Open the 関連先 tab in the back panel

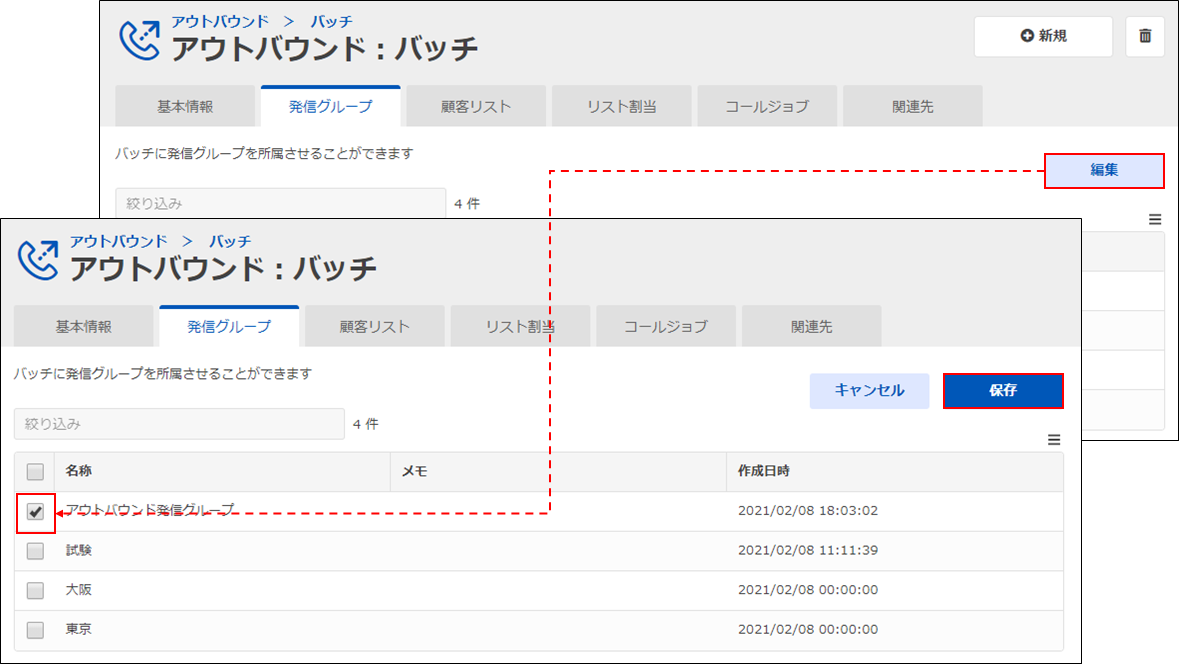912,107
